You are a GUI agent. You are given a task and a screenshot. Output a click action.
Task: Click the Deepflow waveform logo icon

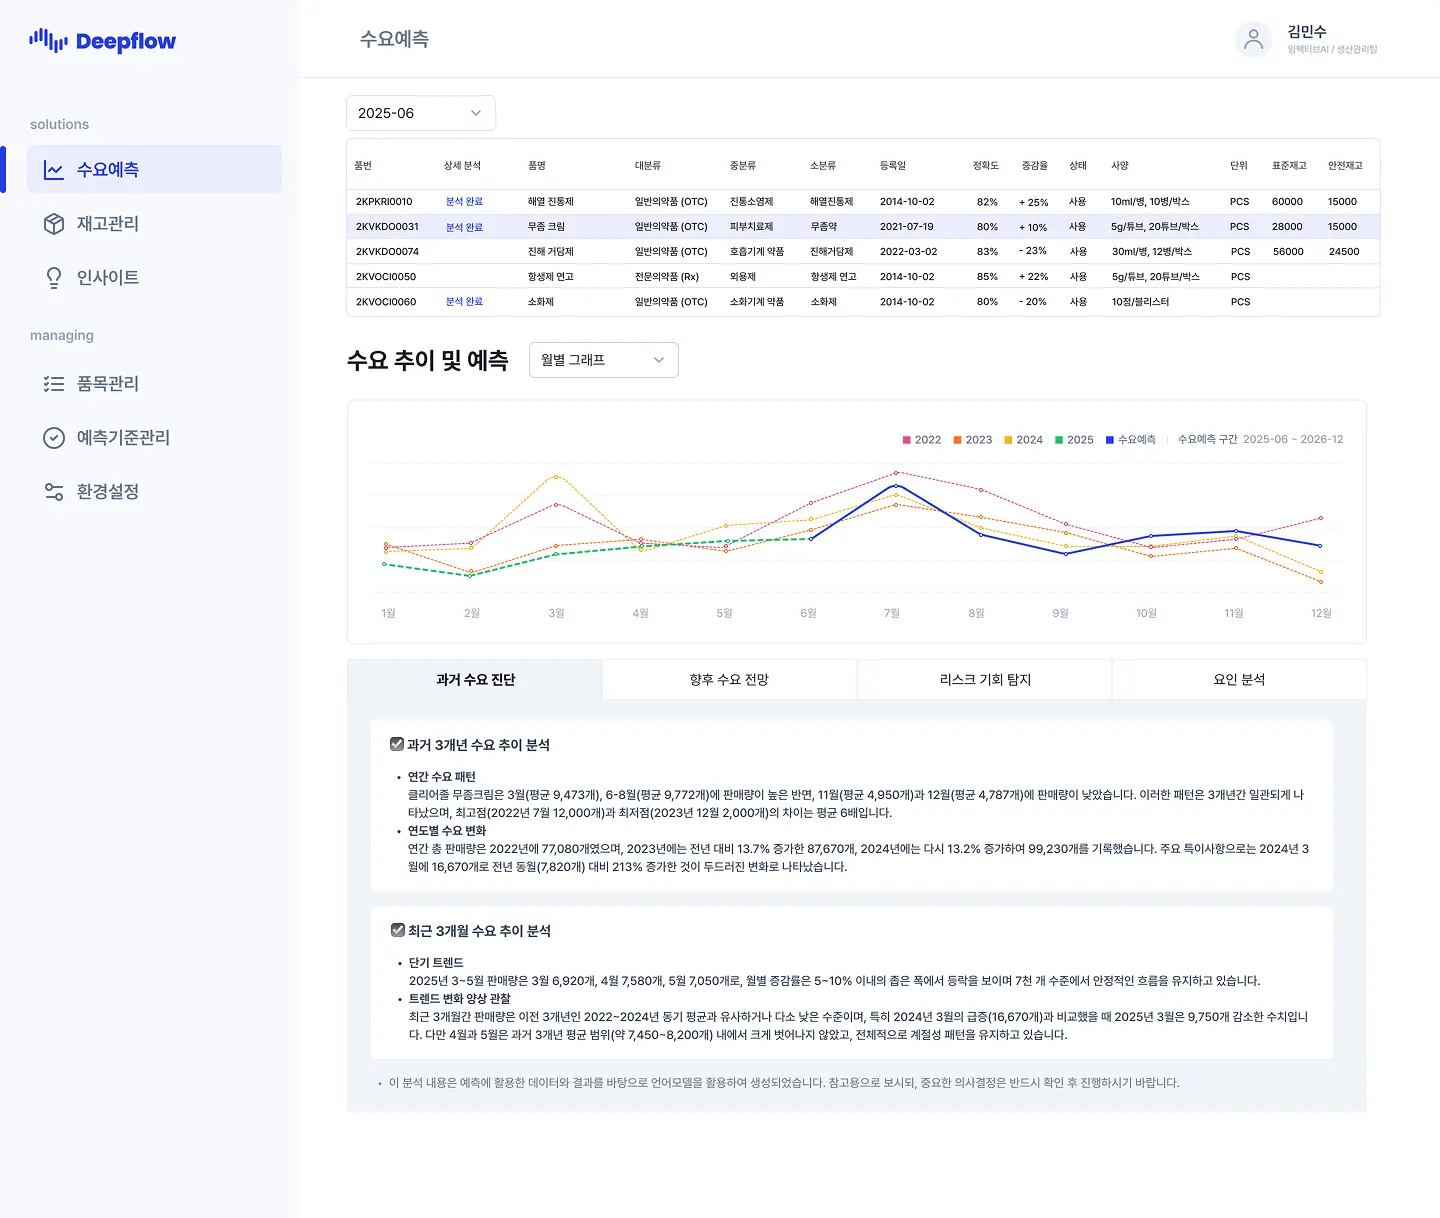click(48, 40)
